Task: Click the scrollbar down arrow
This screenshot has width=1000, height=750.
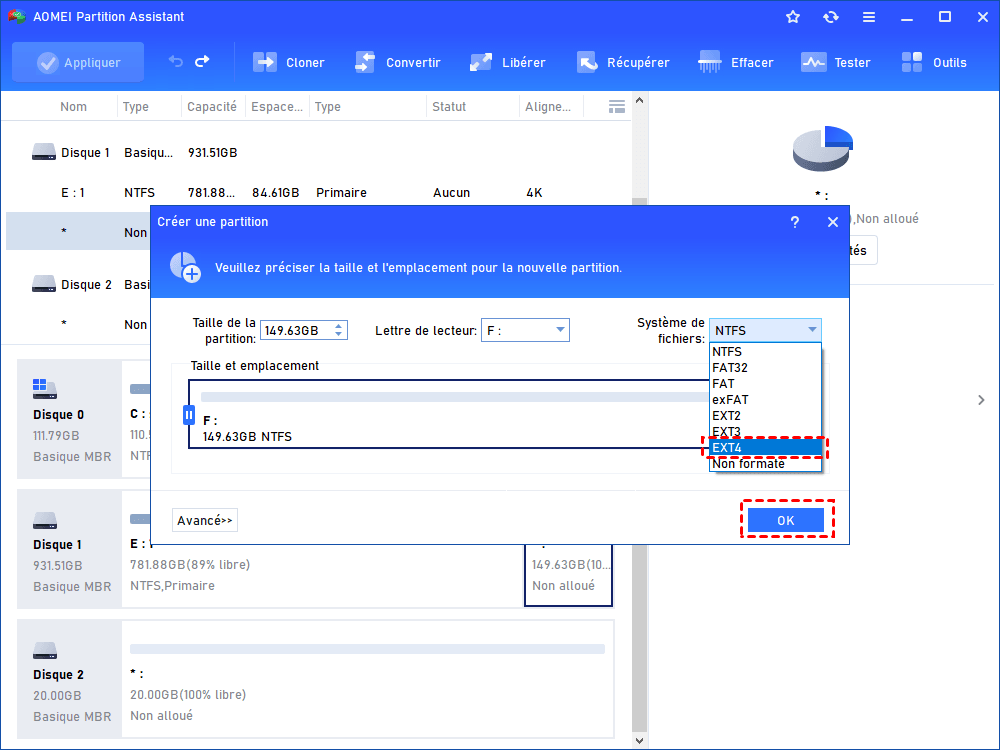Action: point(640,740)
